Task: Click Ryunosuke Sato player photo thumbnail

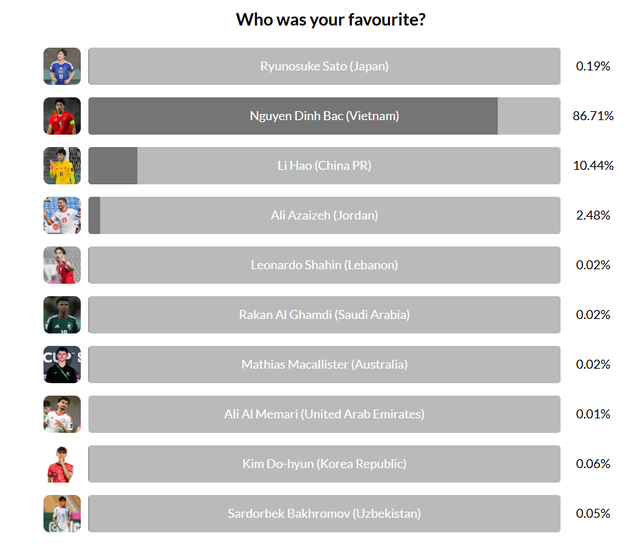Action: click(x=62, y=66)
